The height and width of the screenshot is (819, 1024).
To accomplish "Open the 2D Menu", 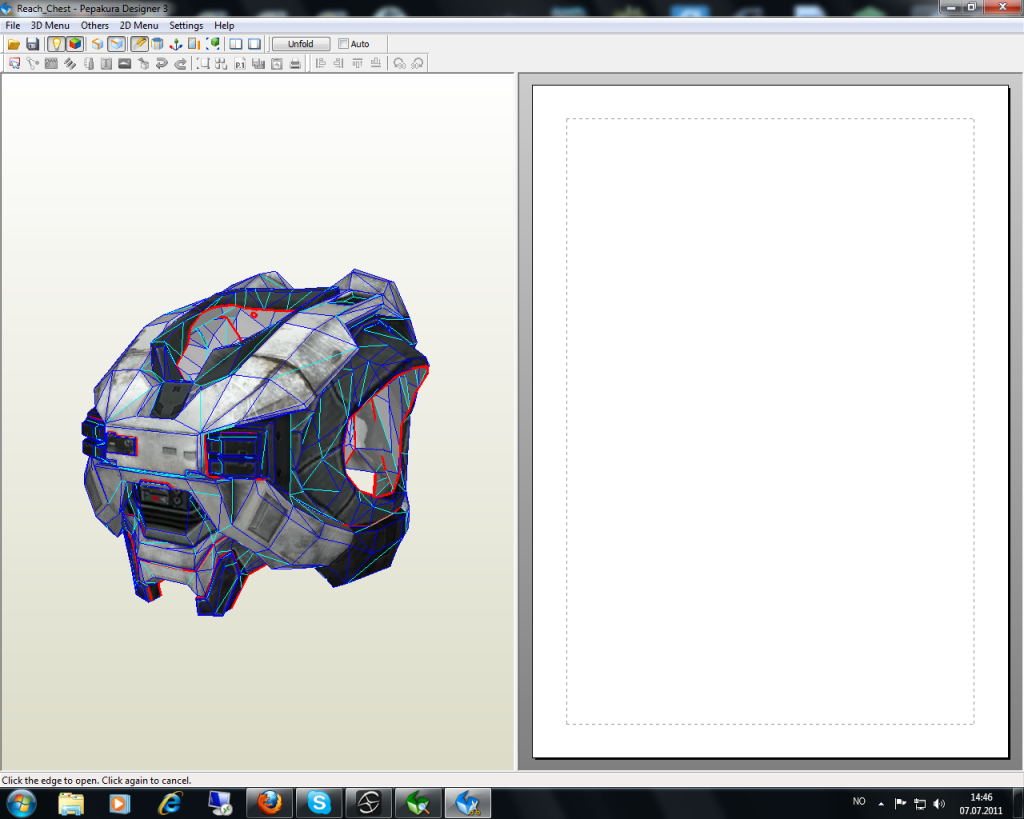I will 138,25.
